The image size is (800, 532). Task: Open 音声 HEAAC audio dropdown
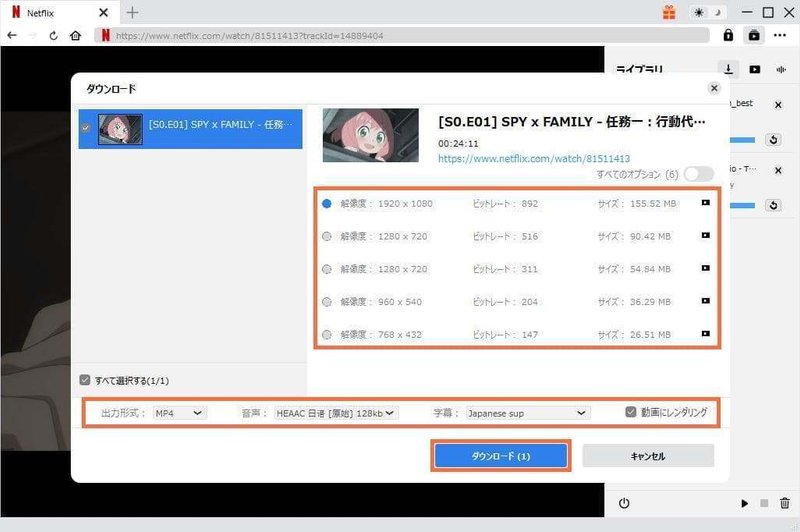[x=336, y=413]
